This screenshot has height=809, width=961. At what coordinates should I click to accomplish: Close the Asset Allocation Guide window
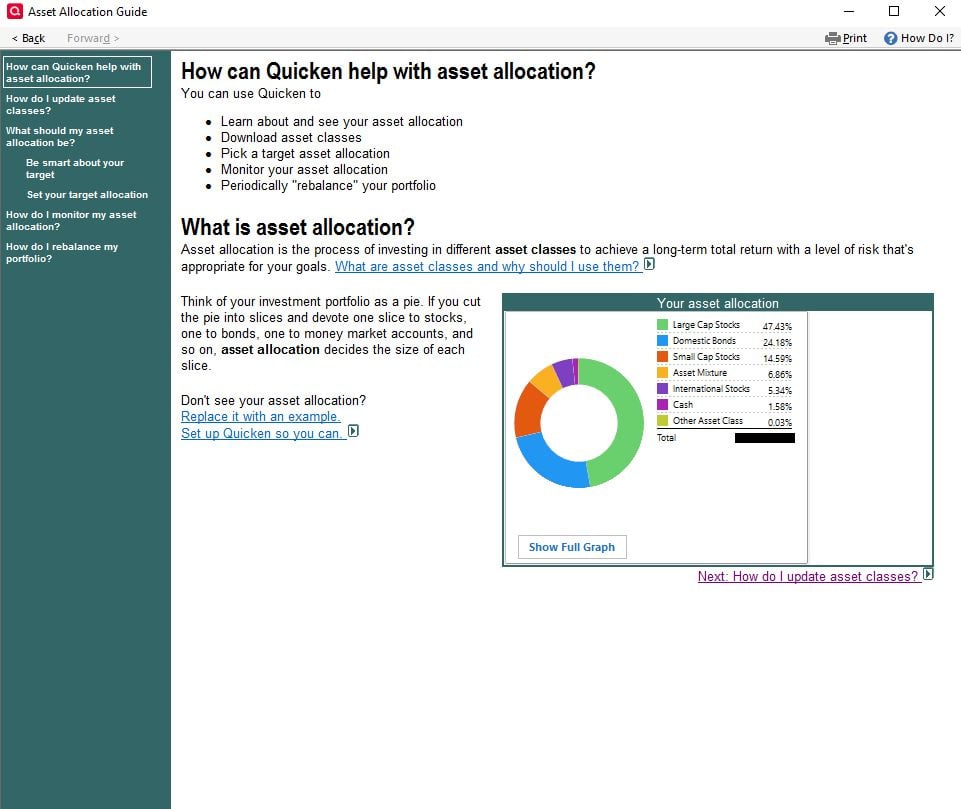(940, 12)
